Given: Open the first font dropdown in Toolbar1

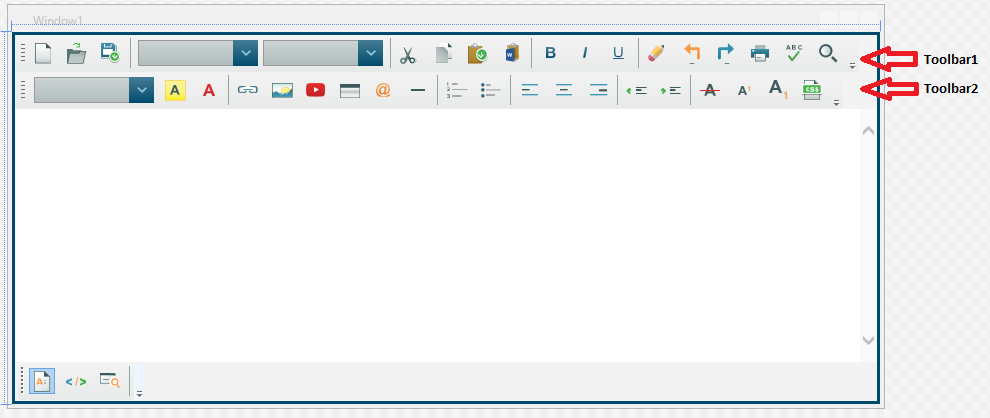Looking at the screenshot, I should pyautogui.click(x=246, y=53).
